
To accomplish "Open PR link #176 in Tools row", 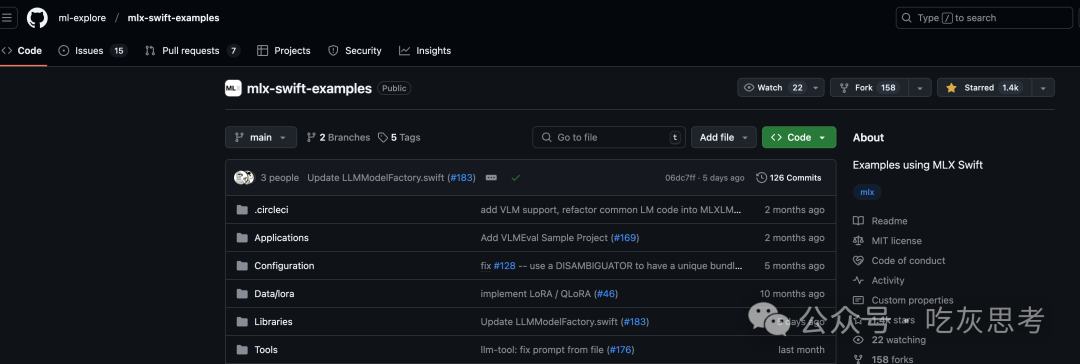I will 621,350.
